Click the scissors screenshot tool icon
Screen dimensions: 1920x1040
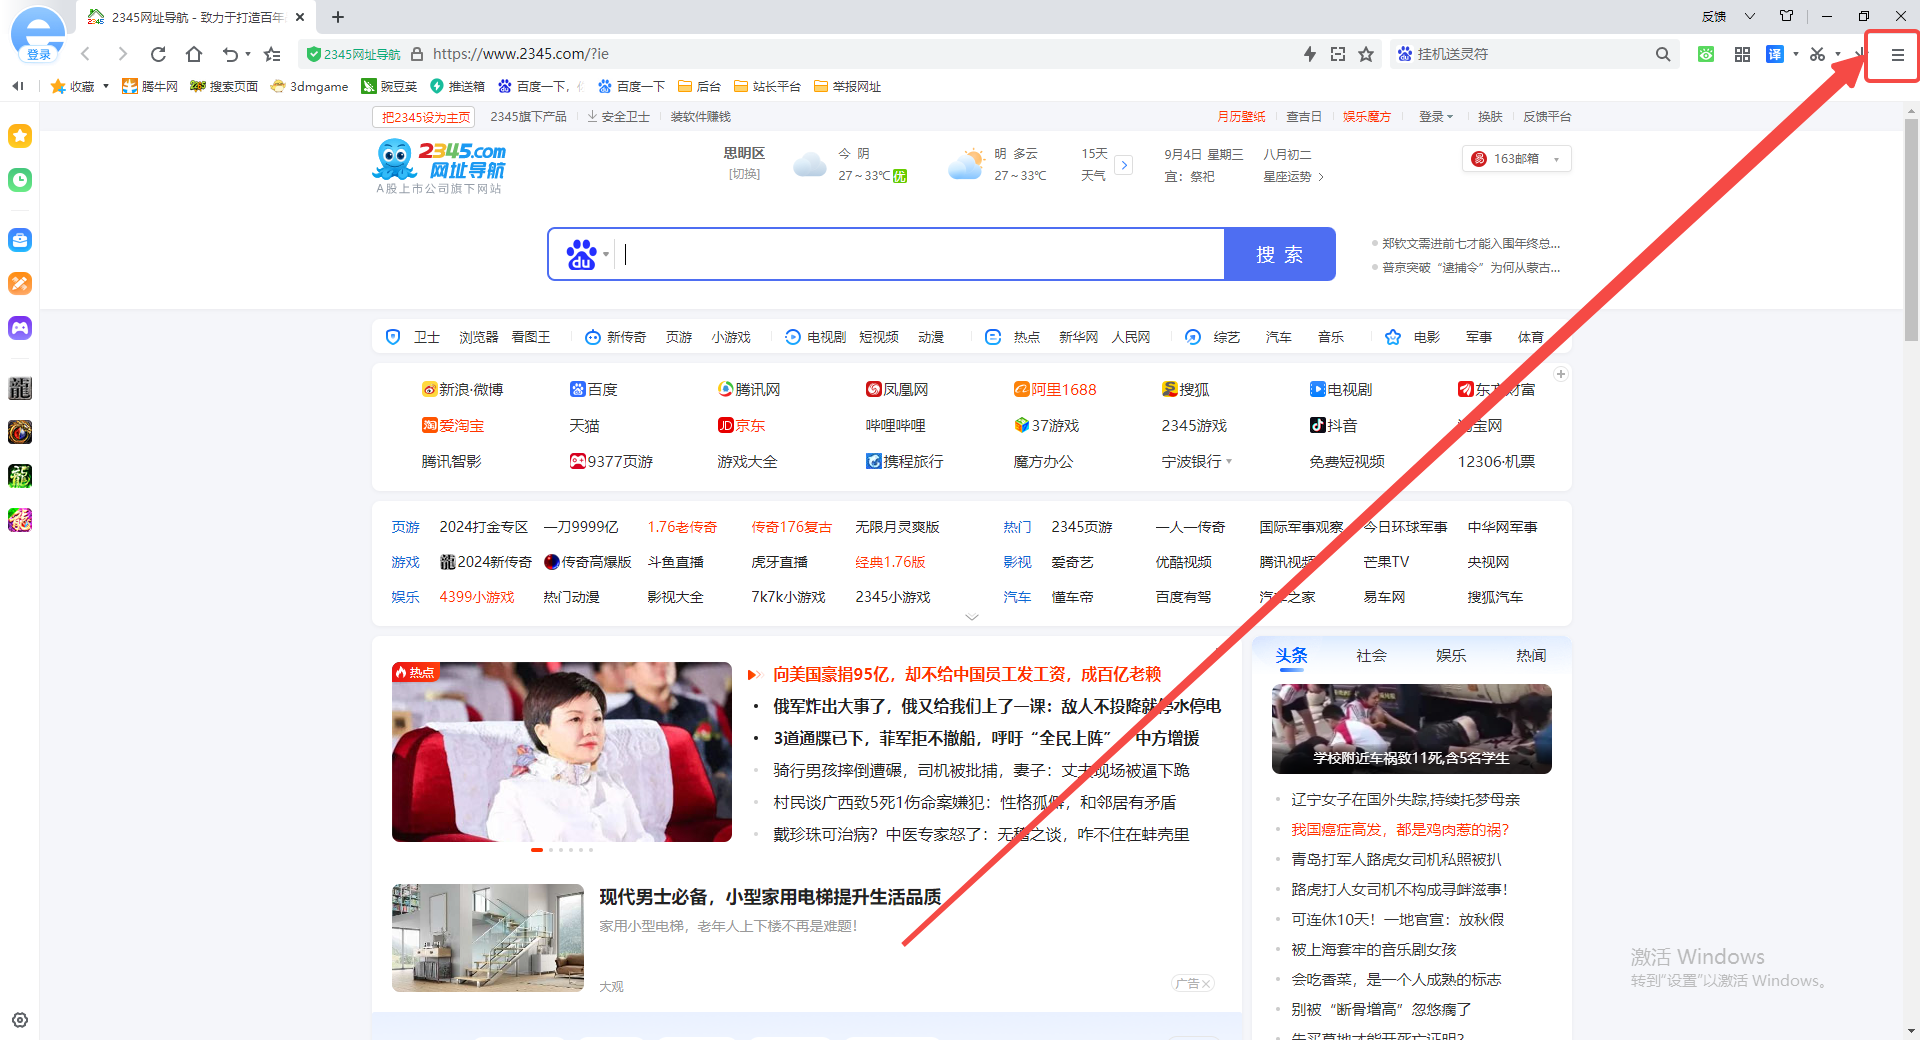1817,54
